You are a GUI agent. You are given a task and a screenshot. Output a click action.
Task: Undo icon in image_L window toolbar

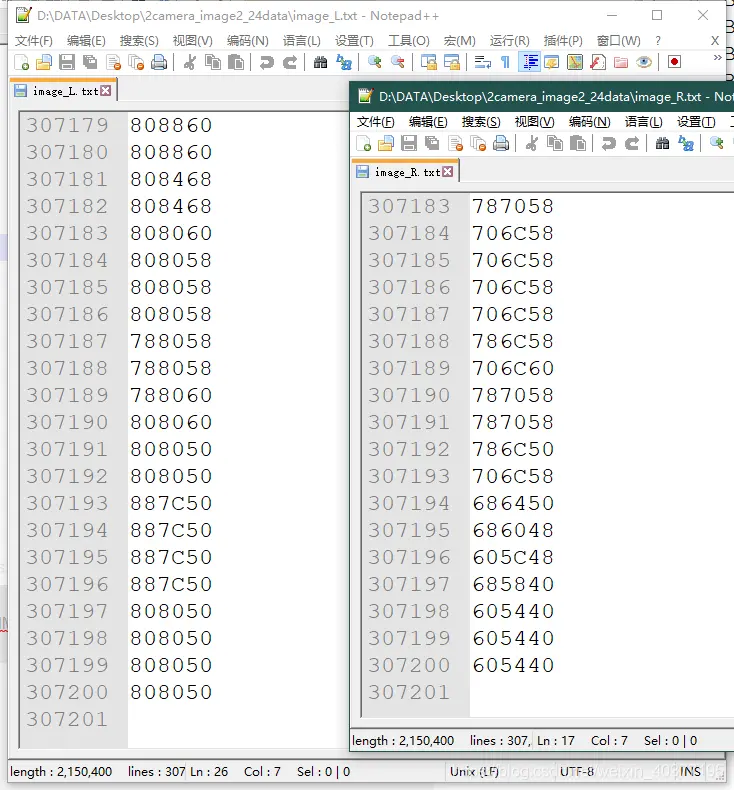click(x=266, y=62)
